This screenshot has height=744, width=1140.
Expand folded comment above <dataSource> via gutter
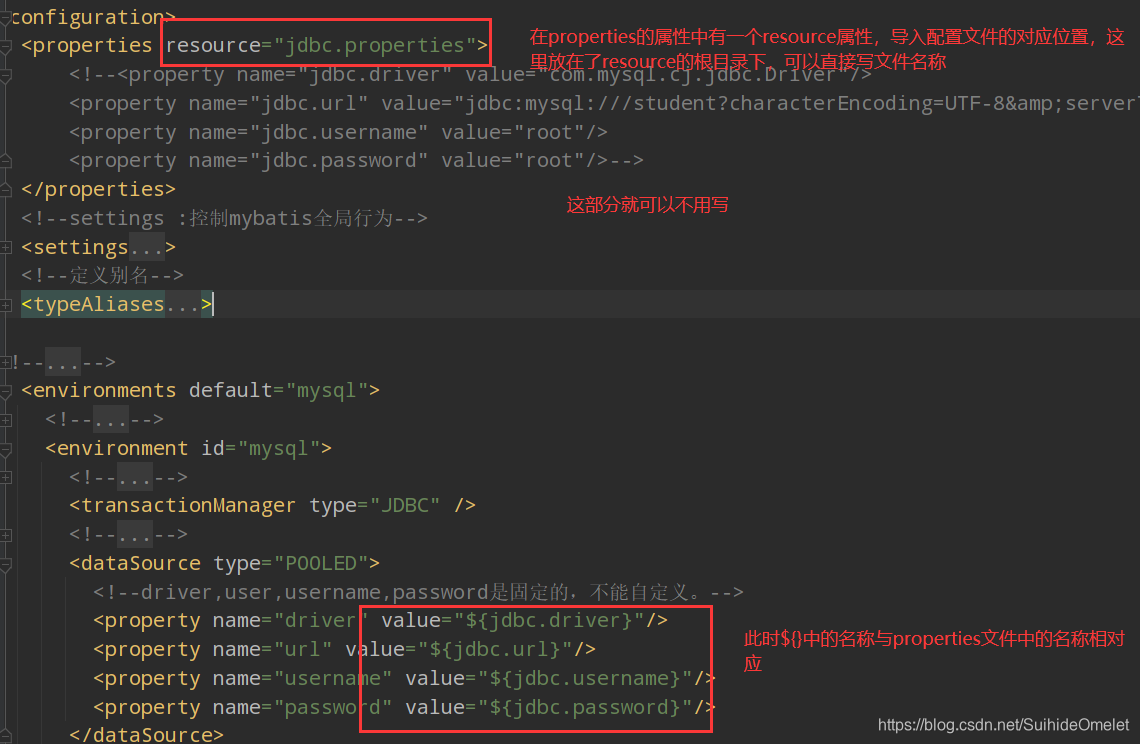6,535
